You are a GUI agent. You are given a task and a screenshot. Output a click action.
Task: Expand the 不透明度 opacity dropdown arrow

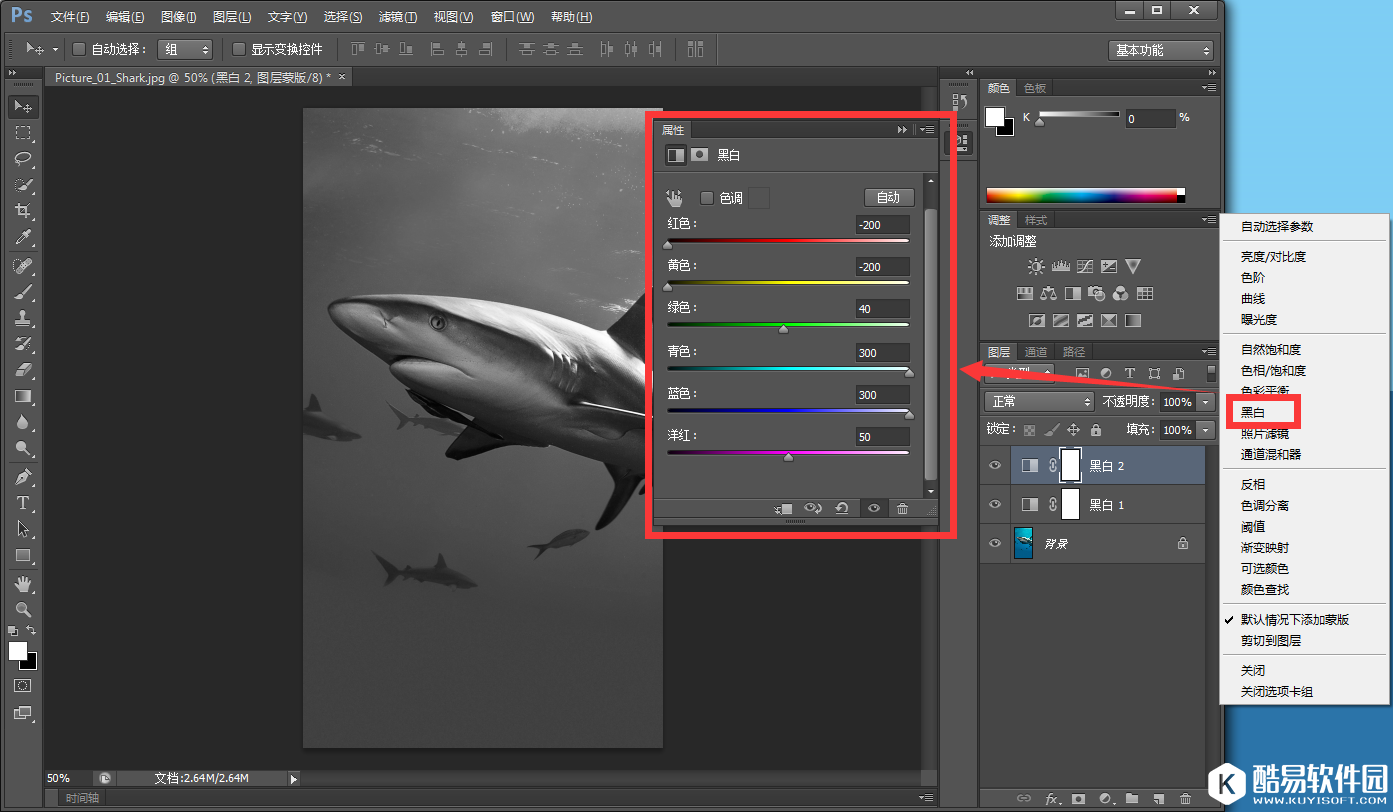pyautogui.click(x=1206, y=401)
